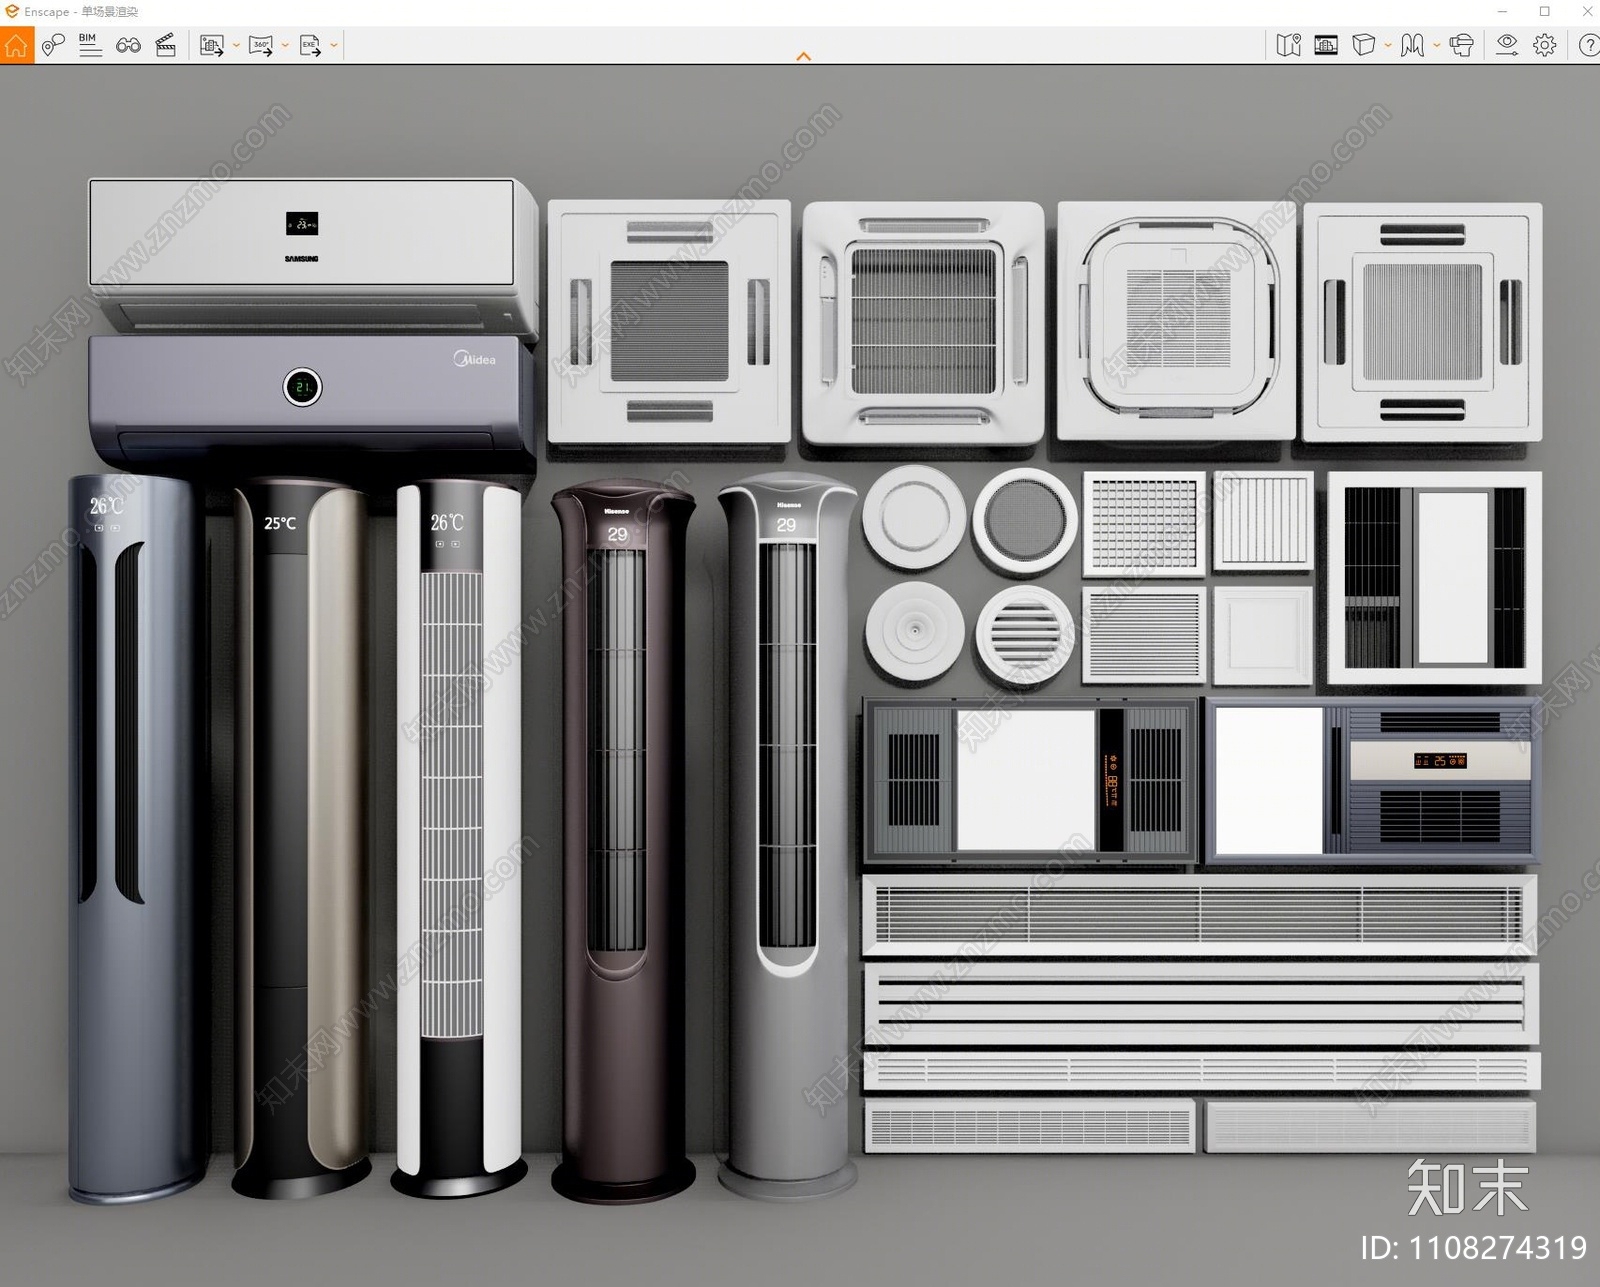Toggle fly/walk mode wings icon
The image size is (1600, 1287).
point(1412,45)
